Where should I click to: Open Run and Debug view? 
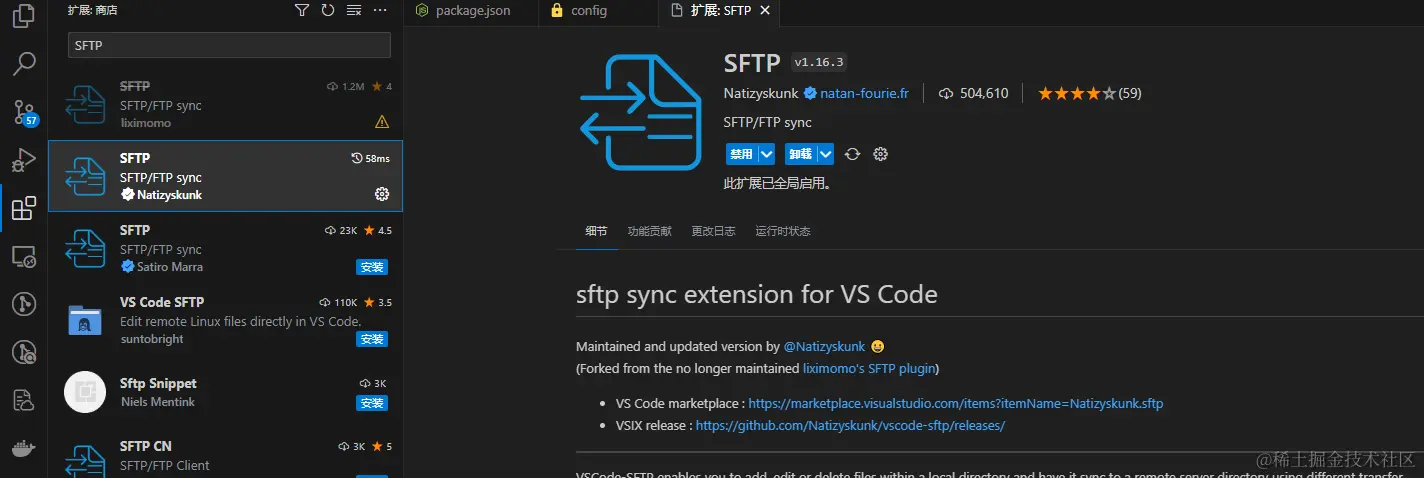(x=24, y=160)
